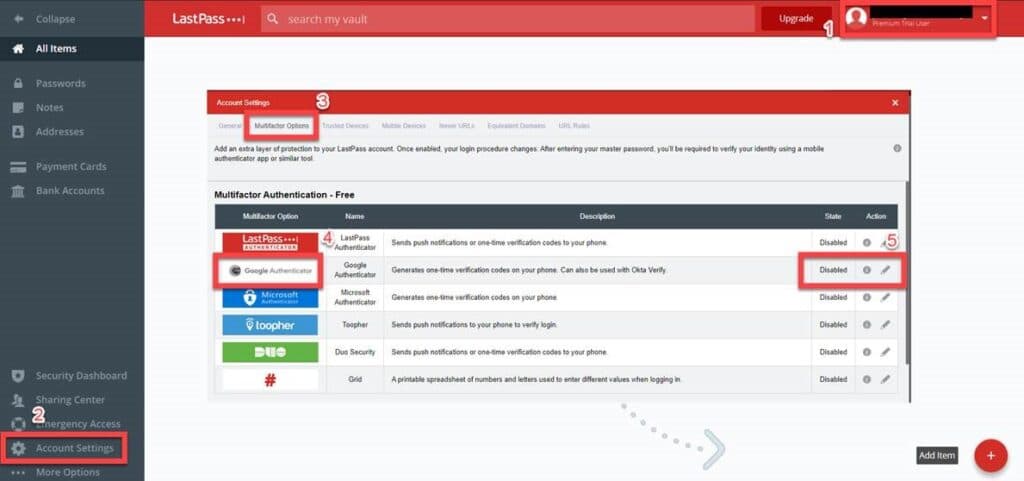1024x481 pixels.
Task: Click the Grid hash logo
Action: coord(270,380)
